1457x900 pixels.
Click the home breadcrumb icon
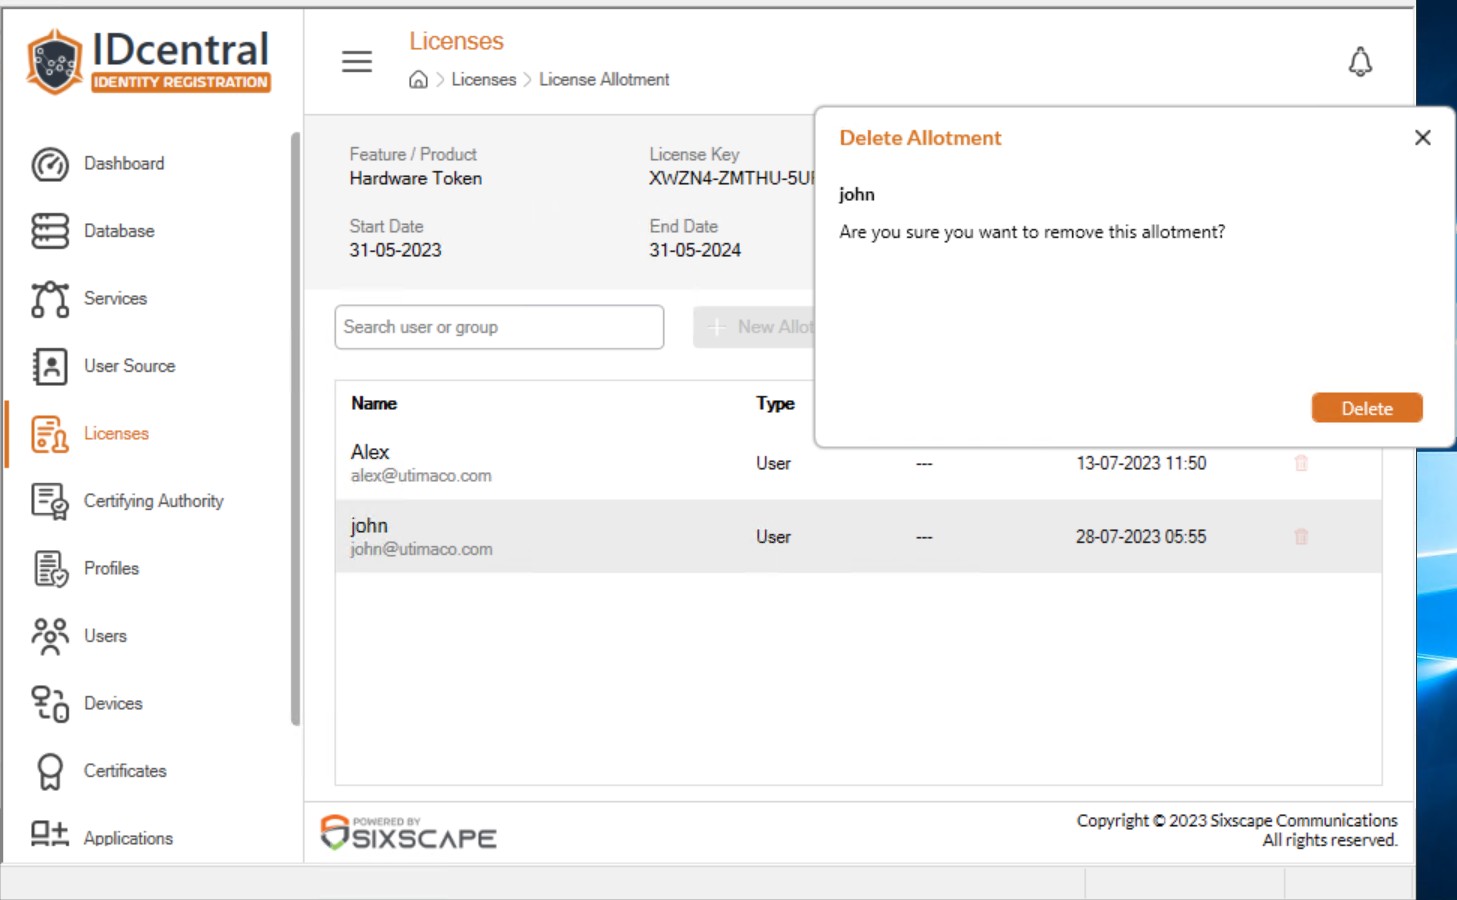[418, 80]
